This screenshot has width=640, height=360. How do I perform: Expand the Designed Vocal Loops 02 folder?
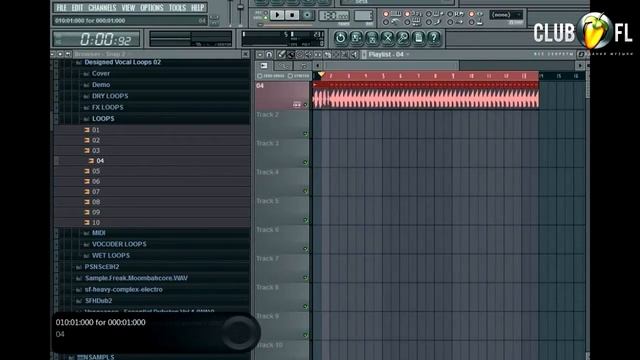click(x=122, y=62)
